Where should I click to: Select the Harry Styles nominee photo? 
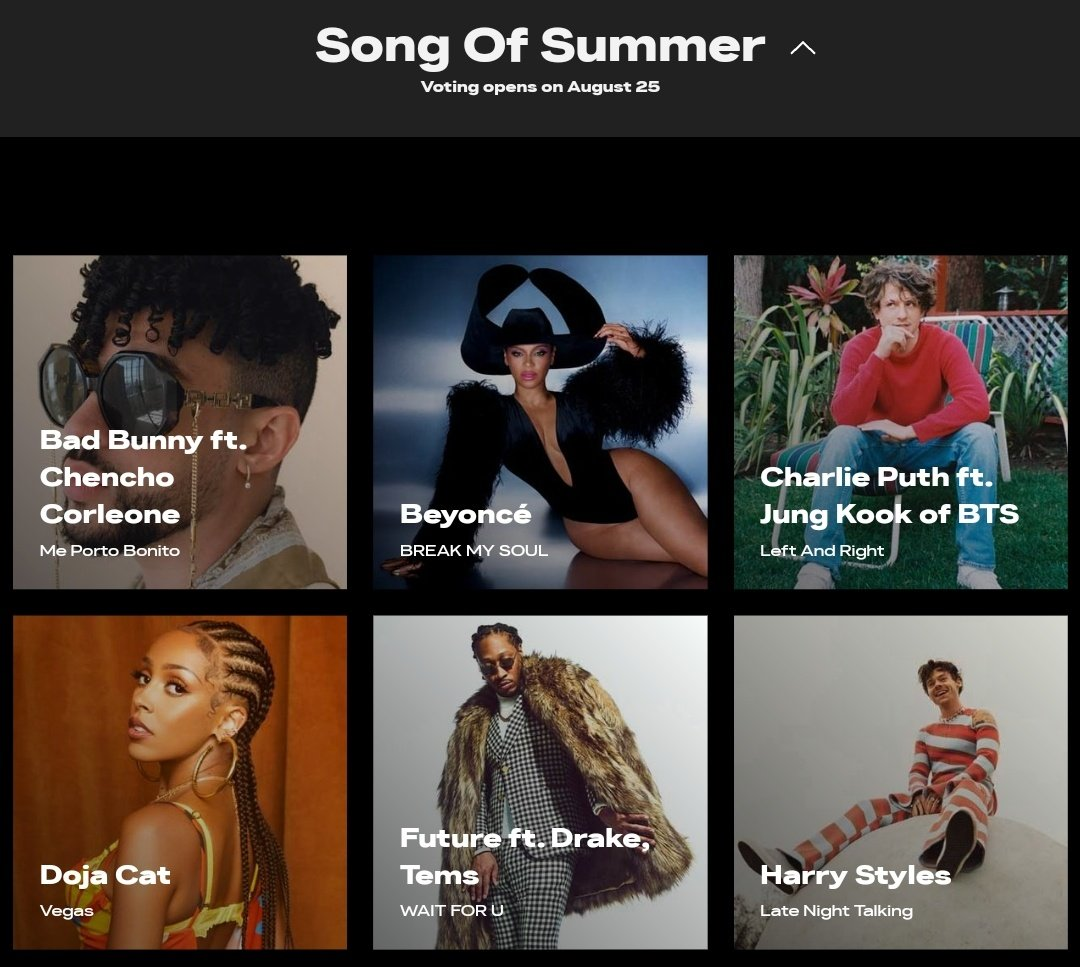click(900, 782)
